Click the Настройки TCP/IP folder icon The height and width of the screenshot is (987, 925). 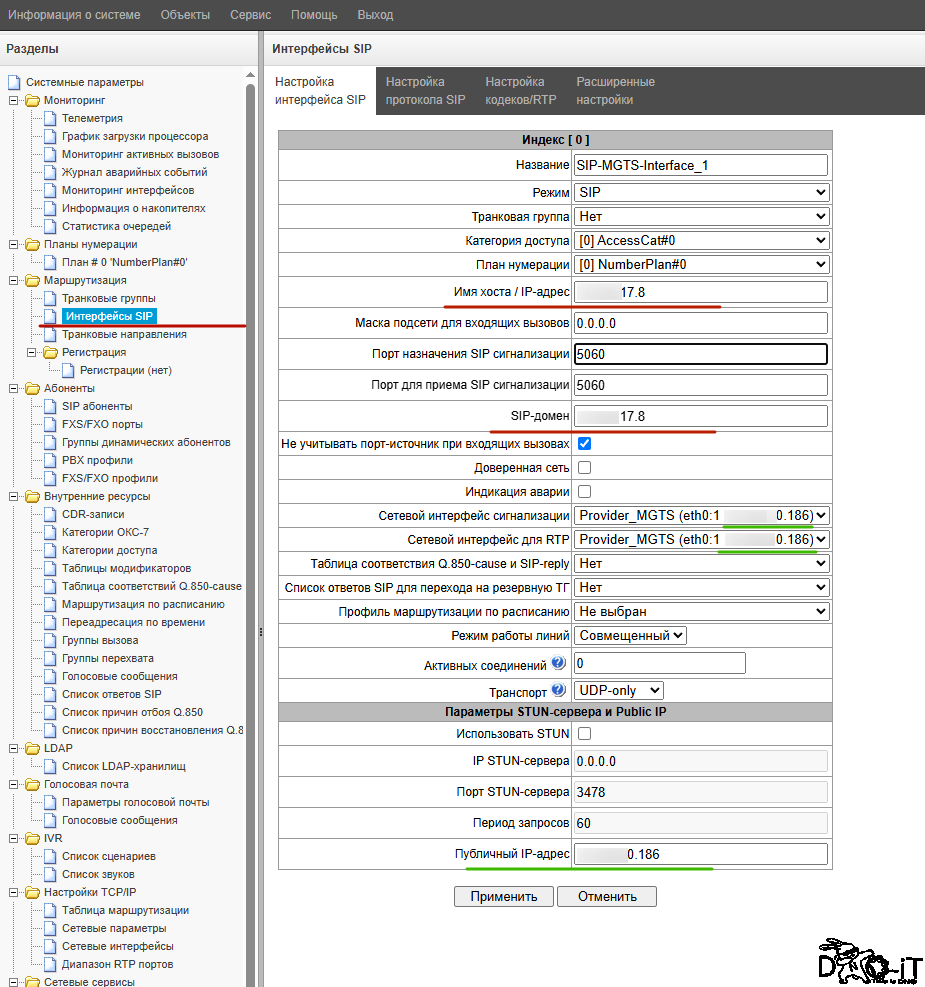pos(32,893)
